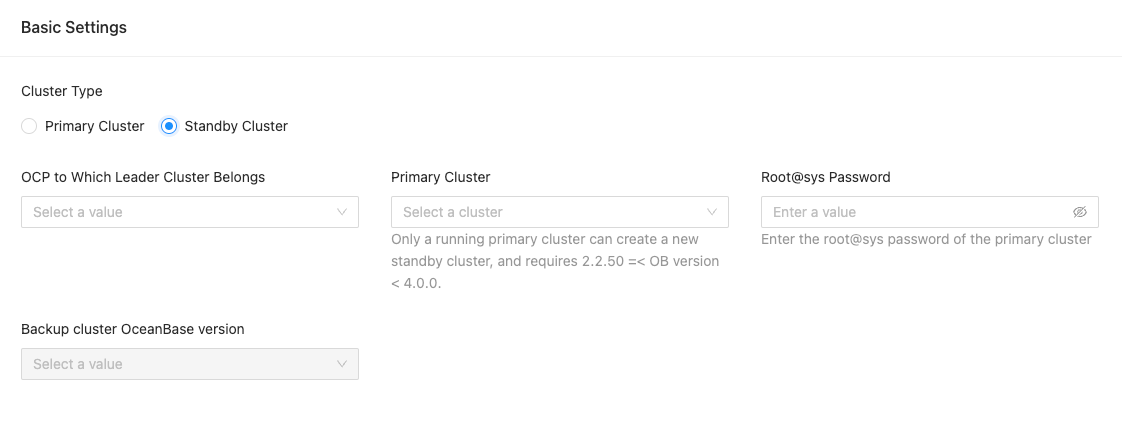The image size is (1122, 427).
Task: Select the Primary Cluster radio button
Action: pyautogui.click(x=29, y=126)
